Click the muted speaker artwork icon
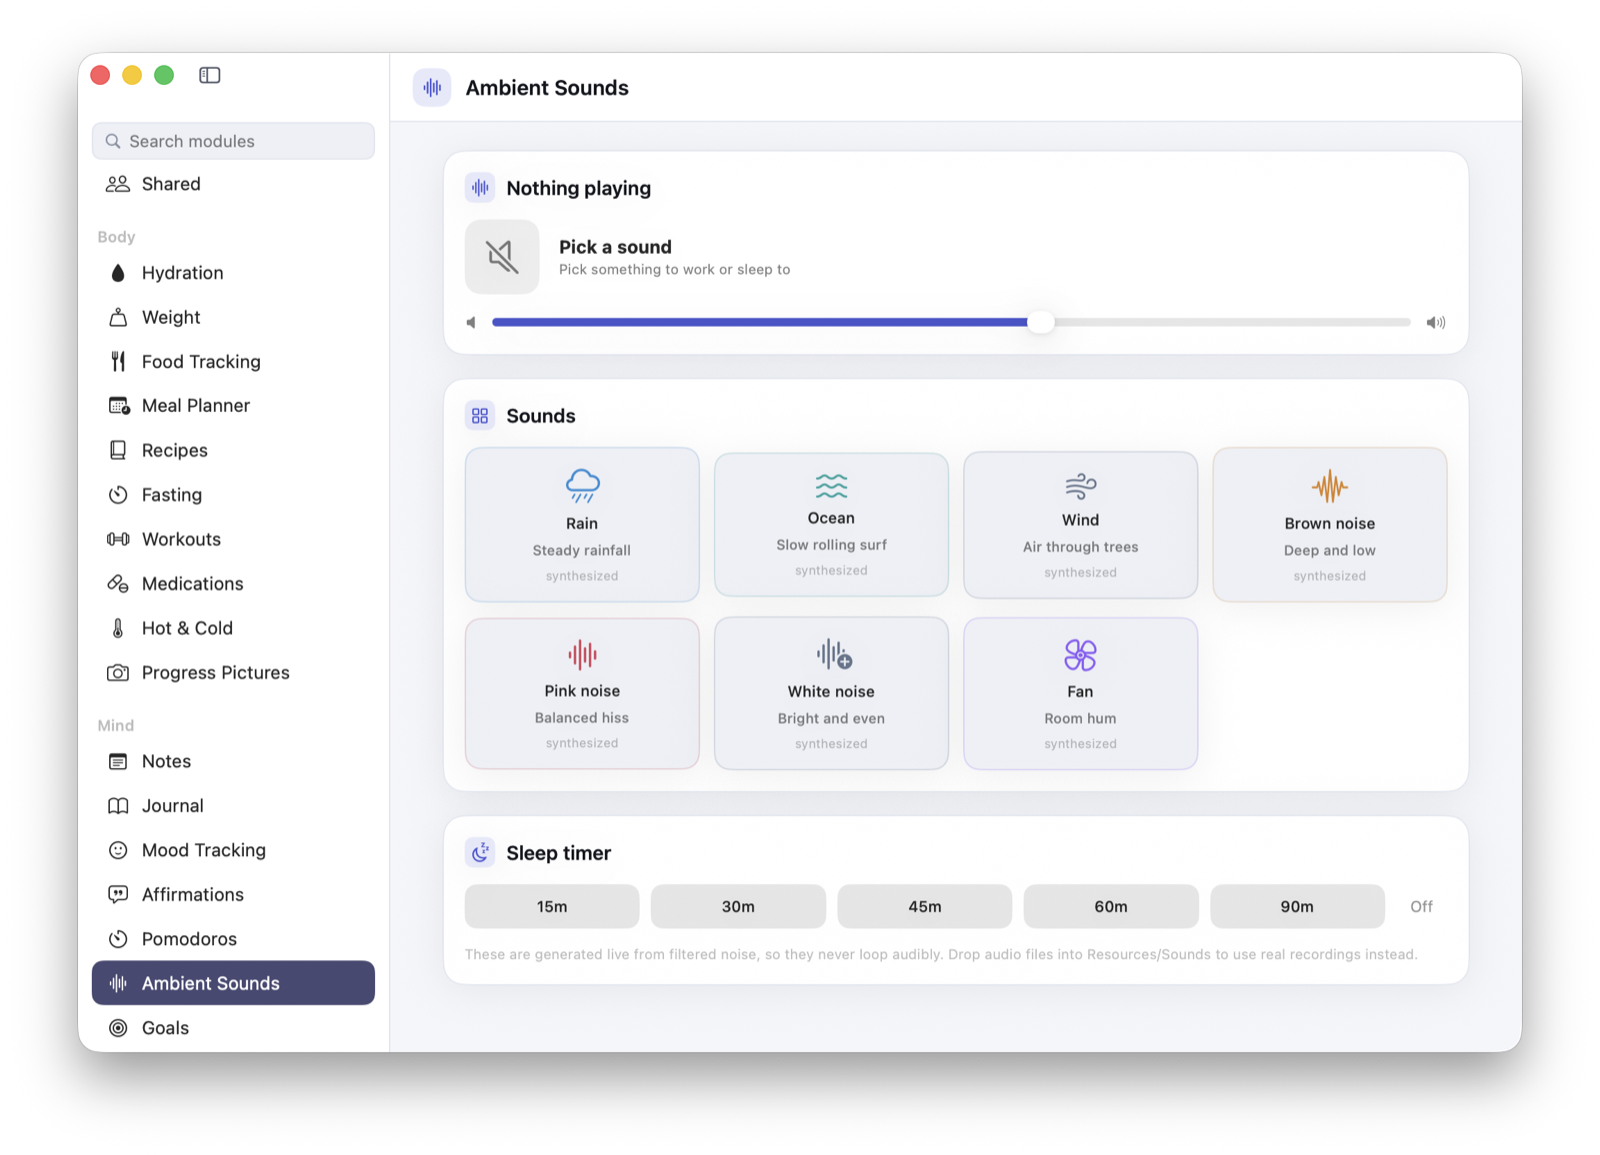 pyautogui.click(x=502, y=257)
